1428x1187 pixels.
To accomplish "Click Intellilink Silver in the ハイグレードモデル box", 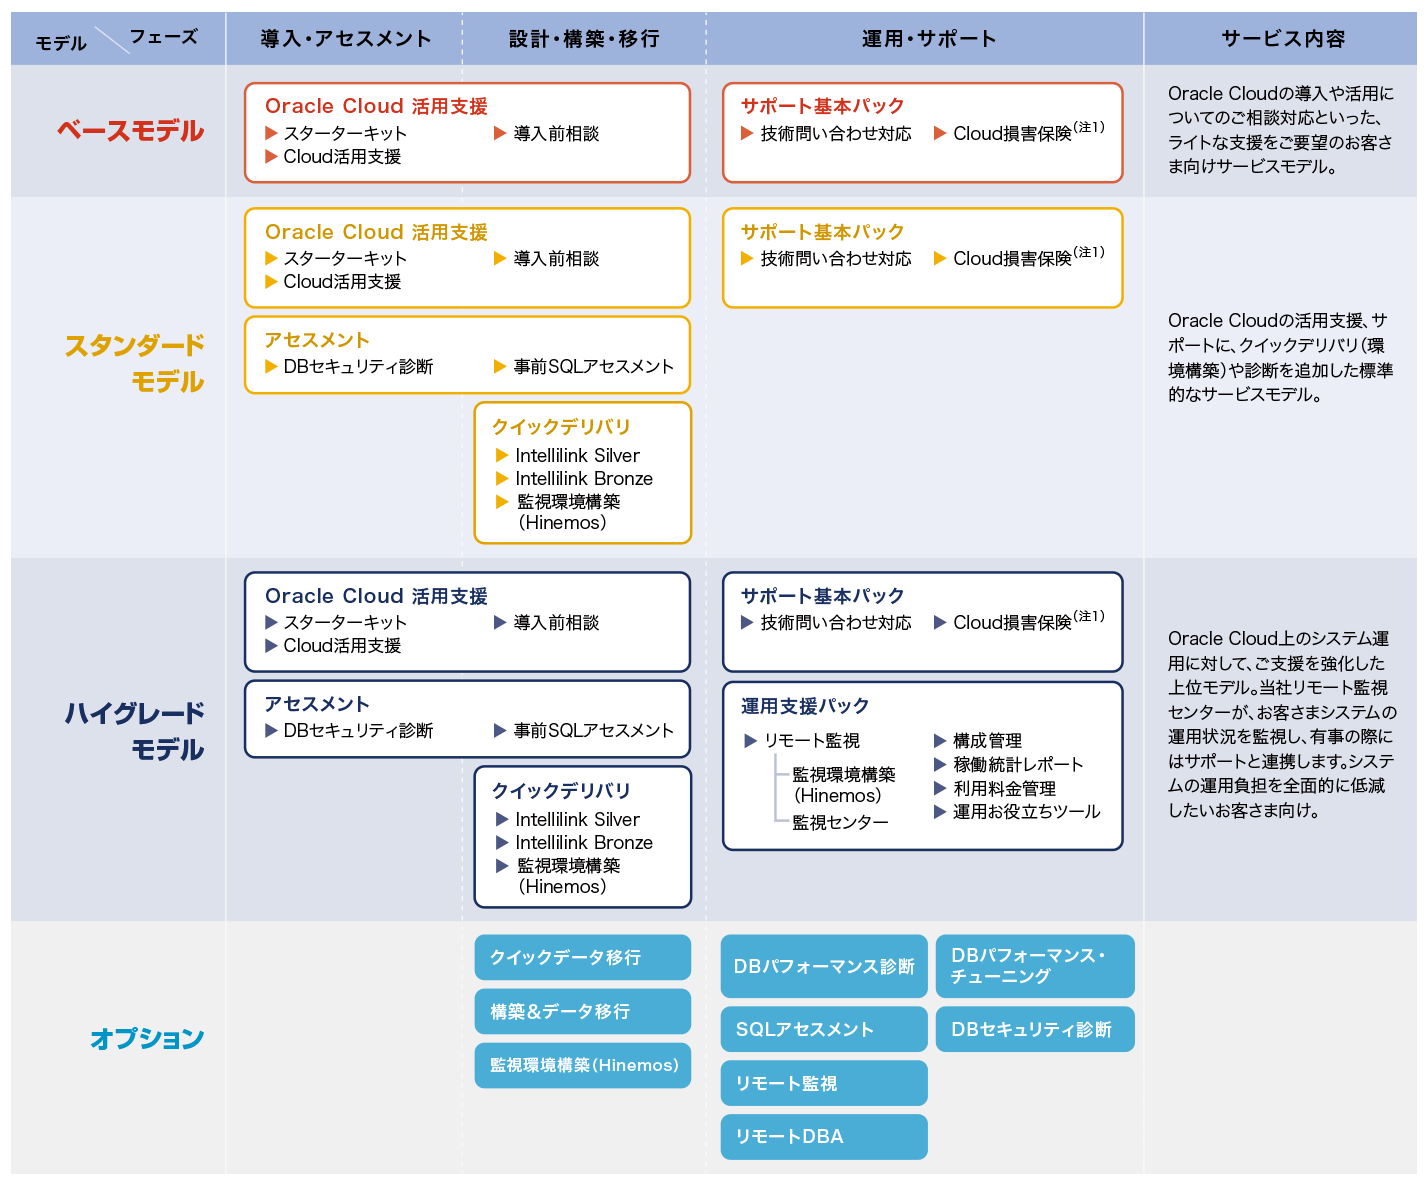I will pyautogui.click(x=577, y=820).
